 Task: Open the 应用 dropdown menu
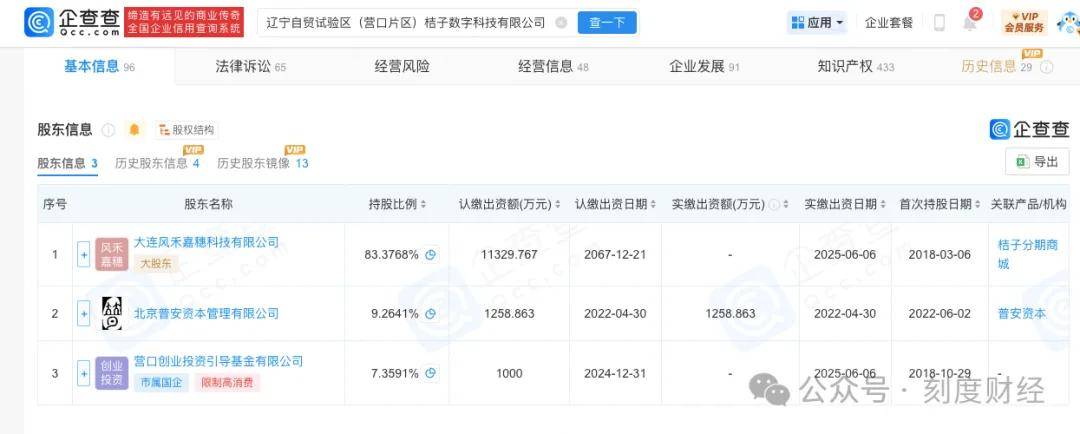[x=818, y=23]
